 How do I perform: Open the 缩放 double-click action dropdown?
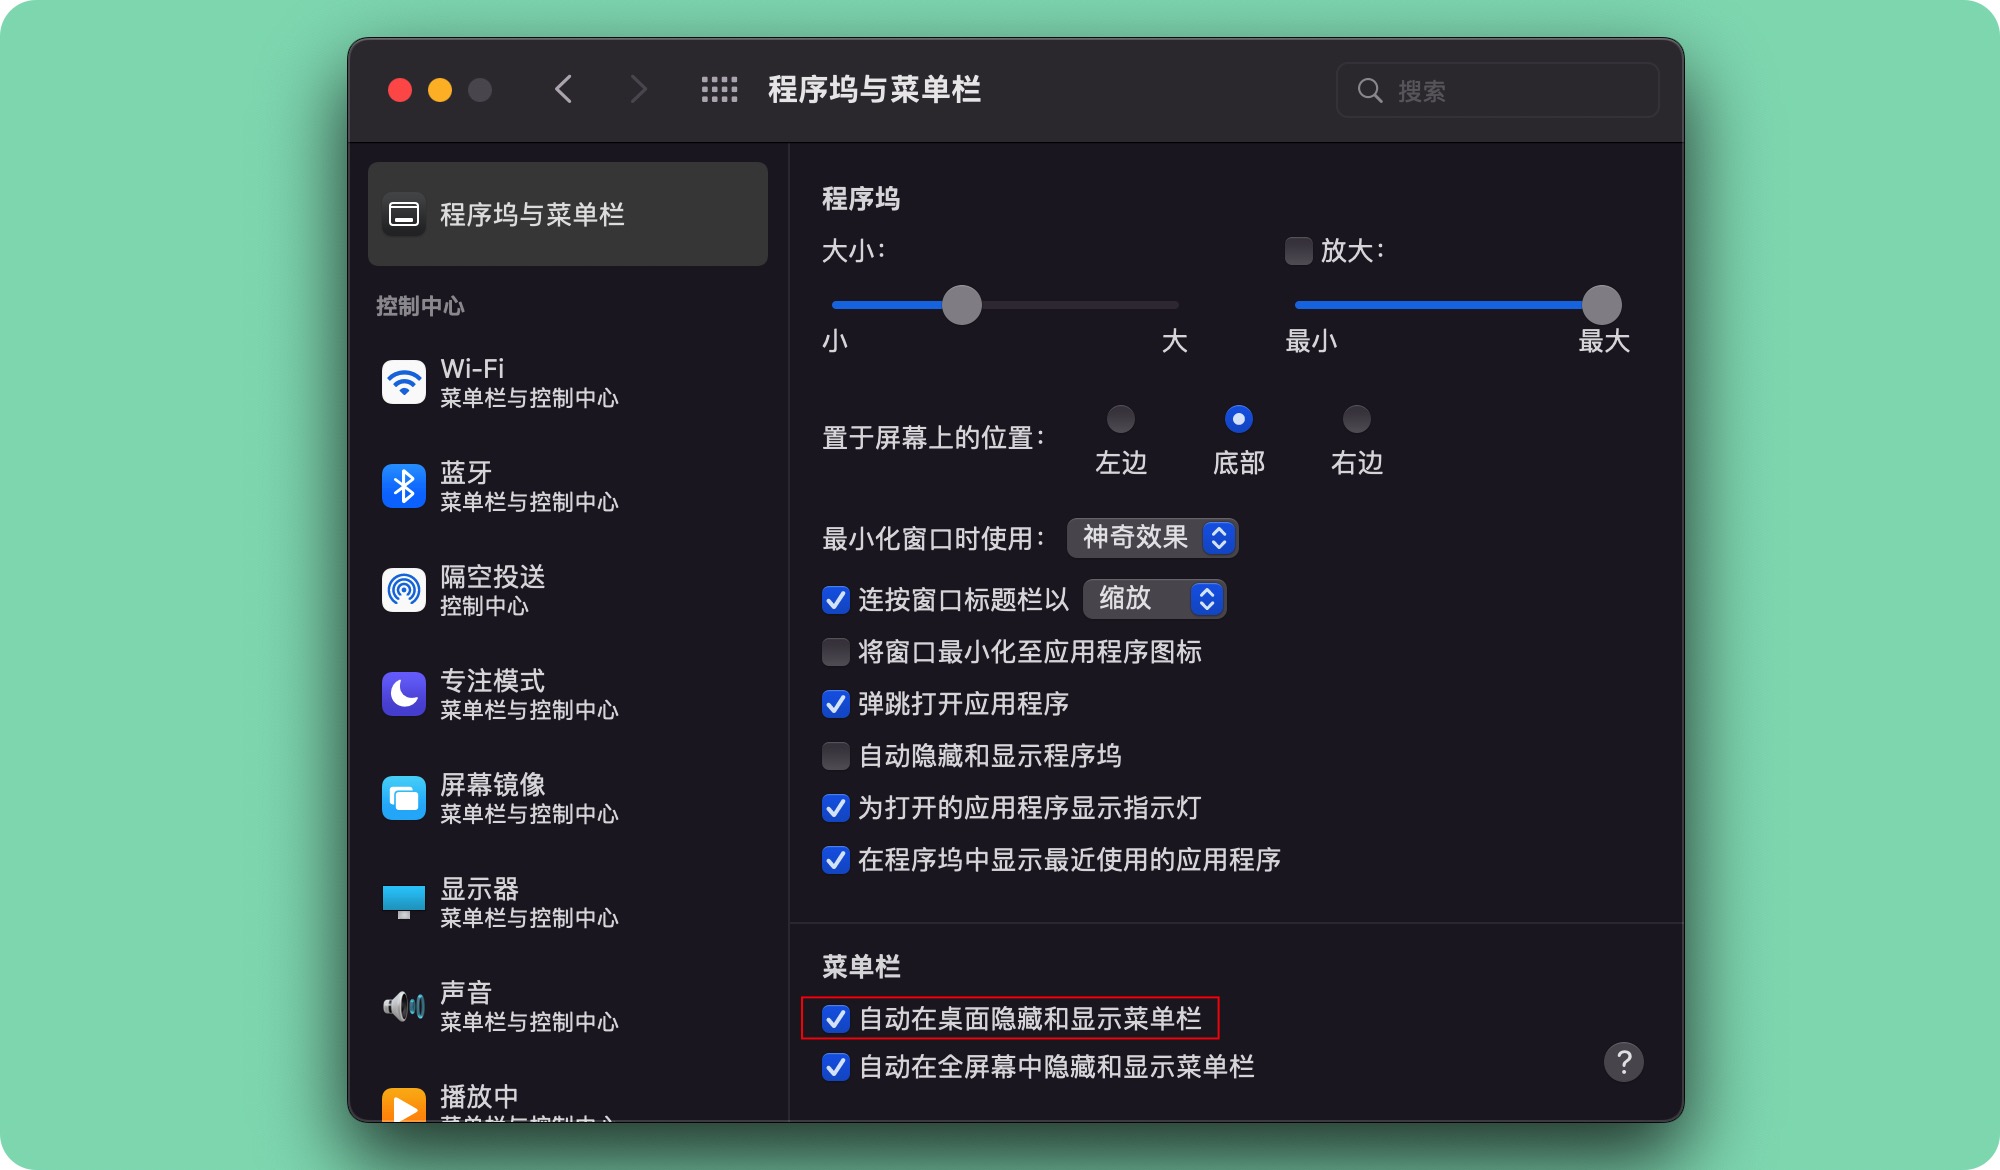click(x=1154, y=599)
